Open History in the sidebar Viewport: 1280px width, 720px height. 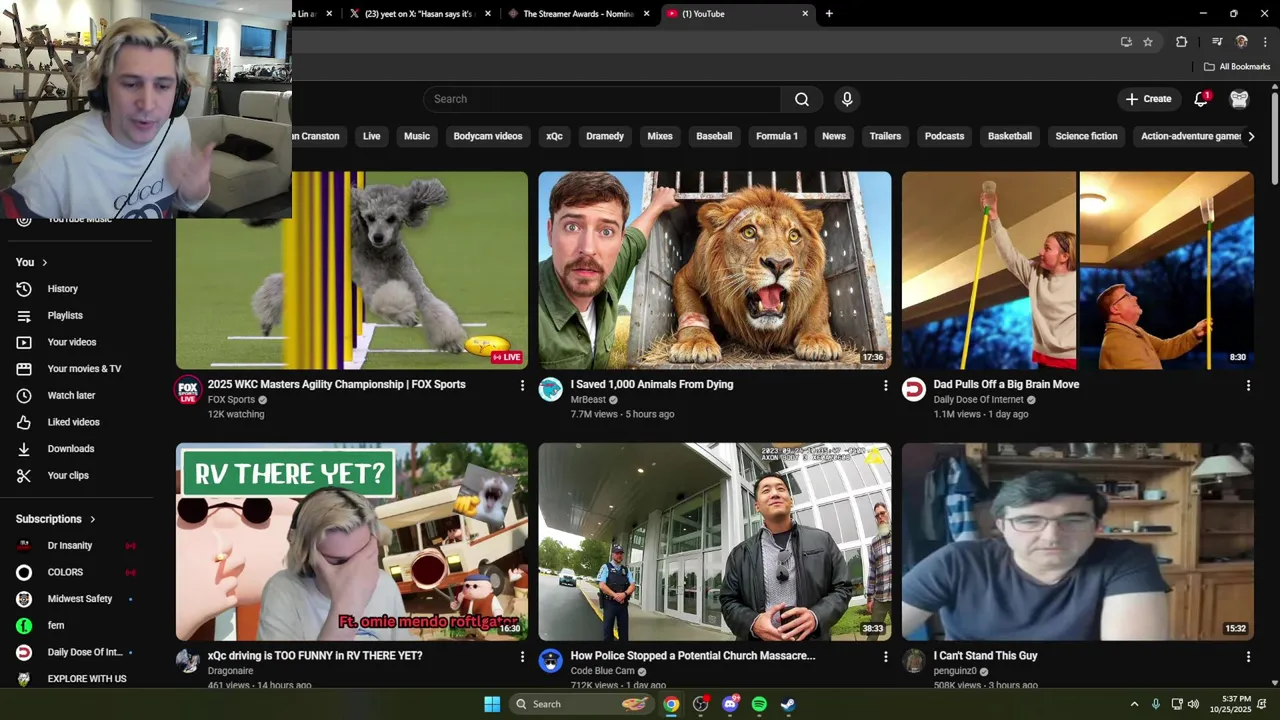[62, 289]
